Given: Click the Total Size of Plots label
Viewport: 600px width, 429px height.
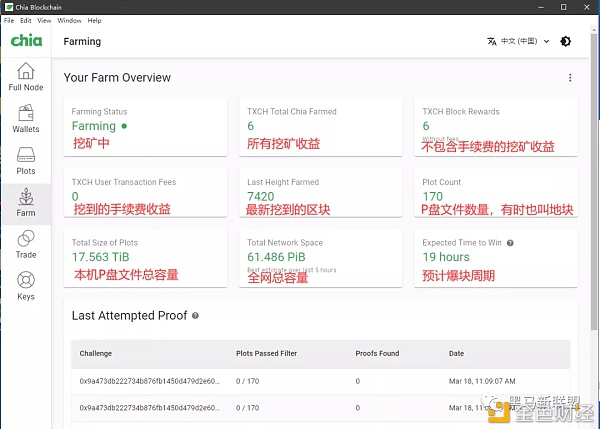Looking at the screenshot, I should click(104, 243).
